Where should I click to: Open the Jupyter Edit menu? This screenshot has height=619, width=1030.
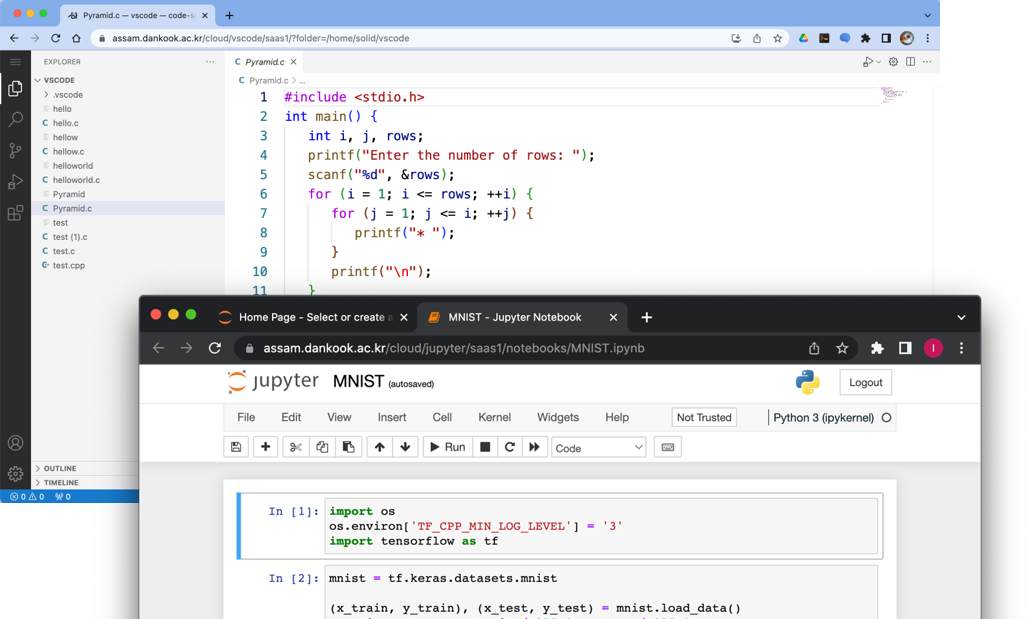(x=291, y=417)
